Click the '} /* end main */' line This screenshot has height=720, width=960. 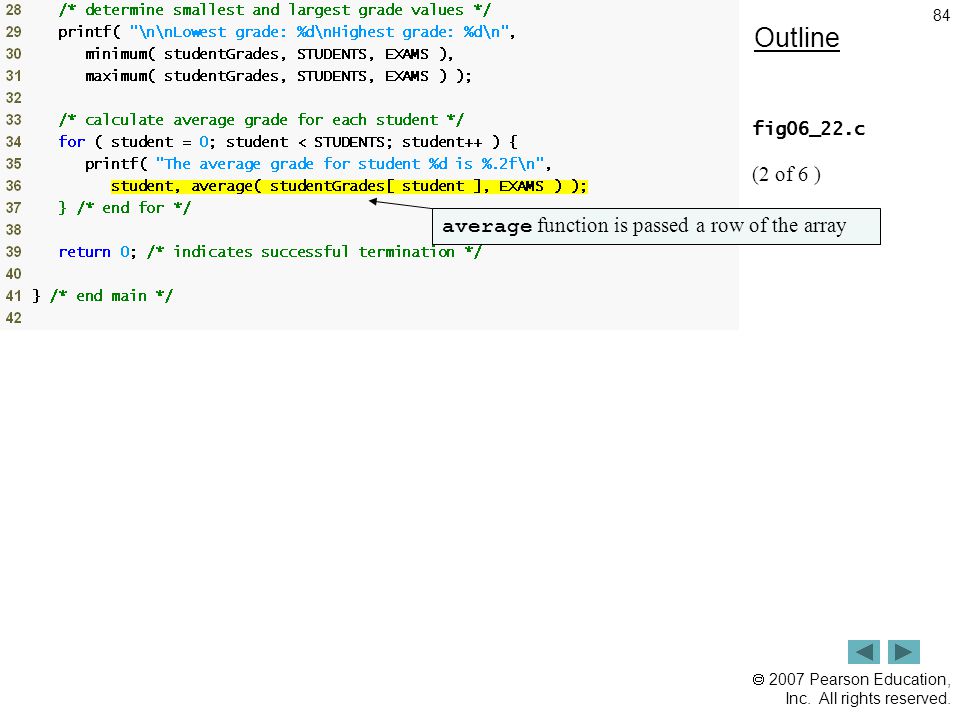tap(102, 296)
